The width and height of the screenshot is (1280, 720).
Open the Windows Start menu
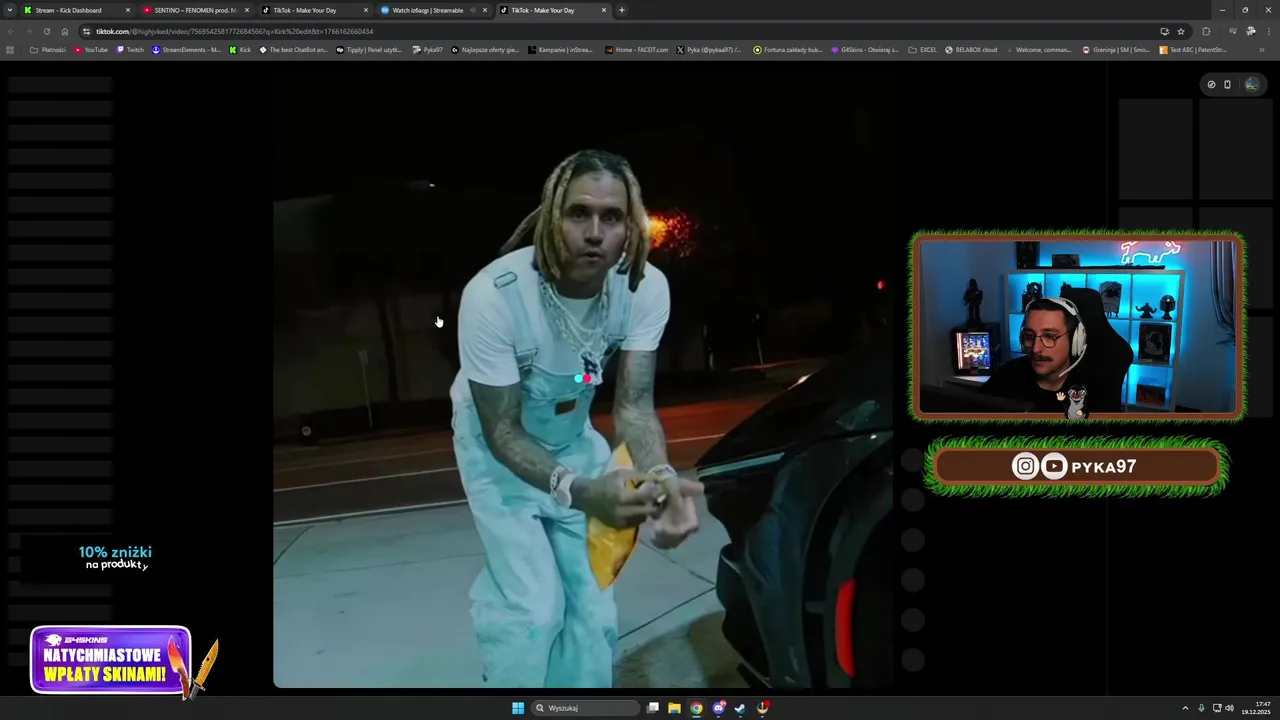pos(518,708)
